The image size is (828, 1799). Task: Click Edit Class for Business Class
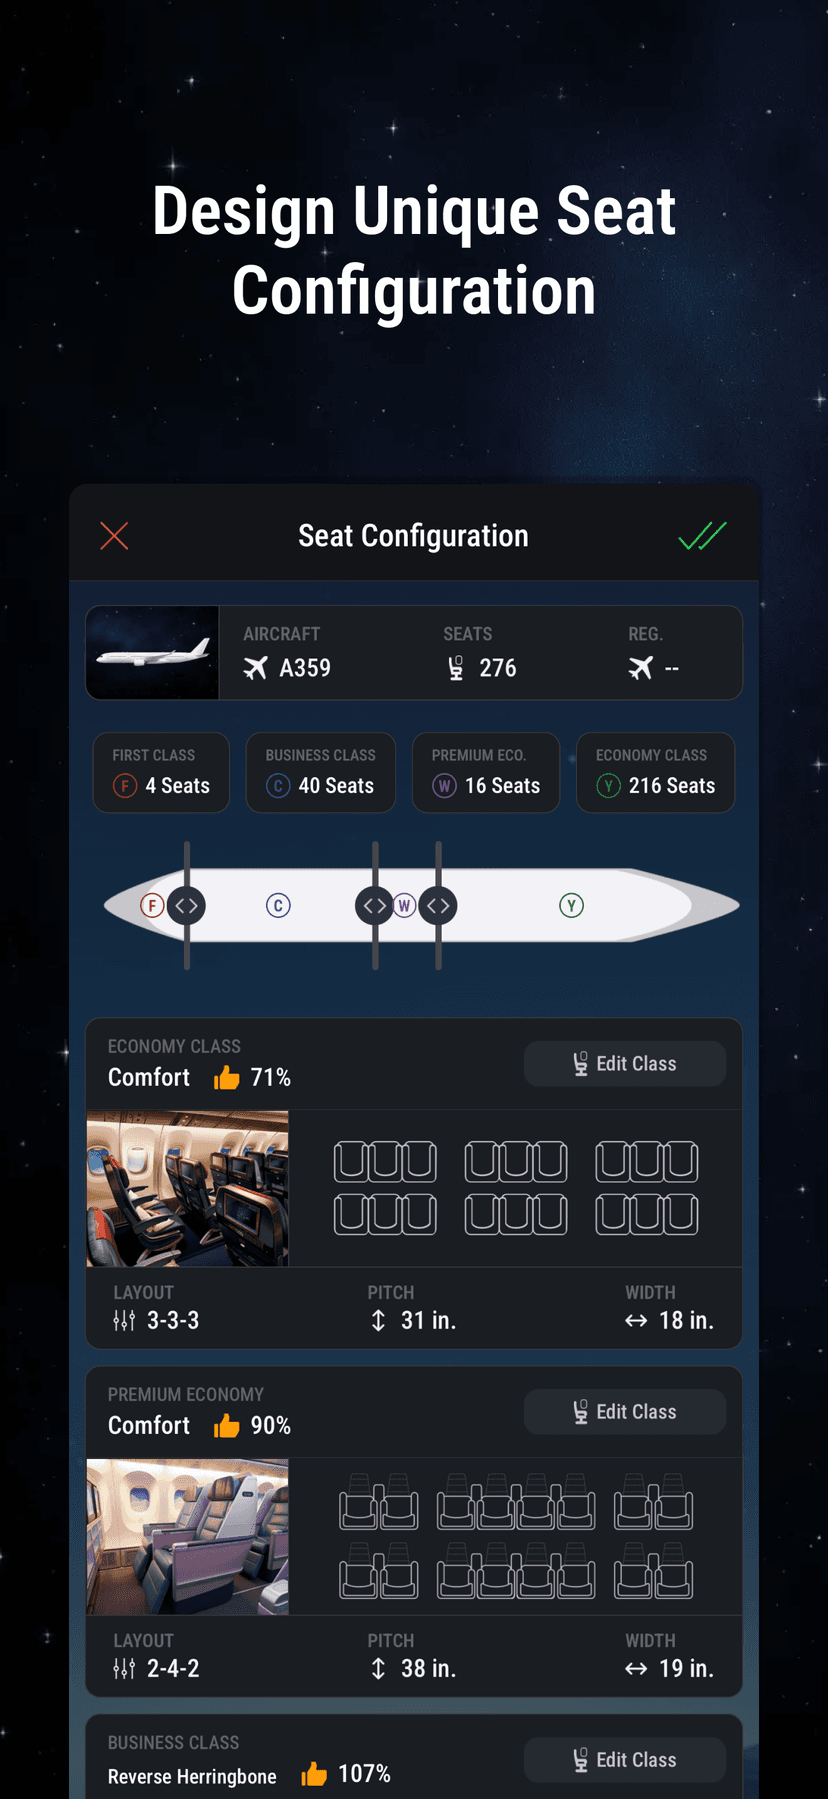(624, 1760)
